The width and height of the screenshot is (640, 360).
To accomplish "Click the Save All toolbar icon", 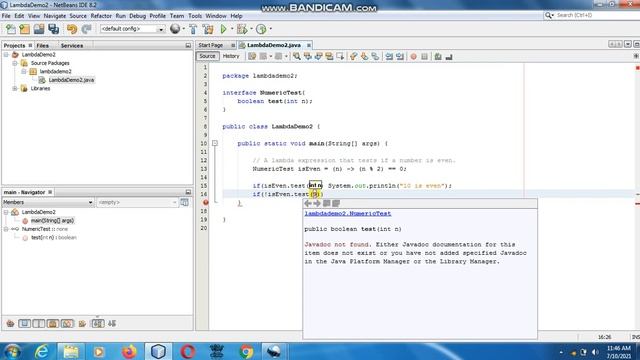I will pos(53,29).
